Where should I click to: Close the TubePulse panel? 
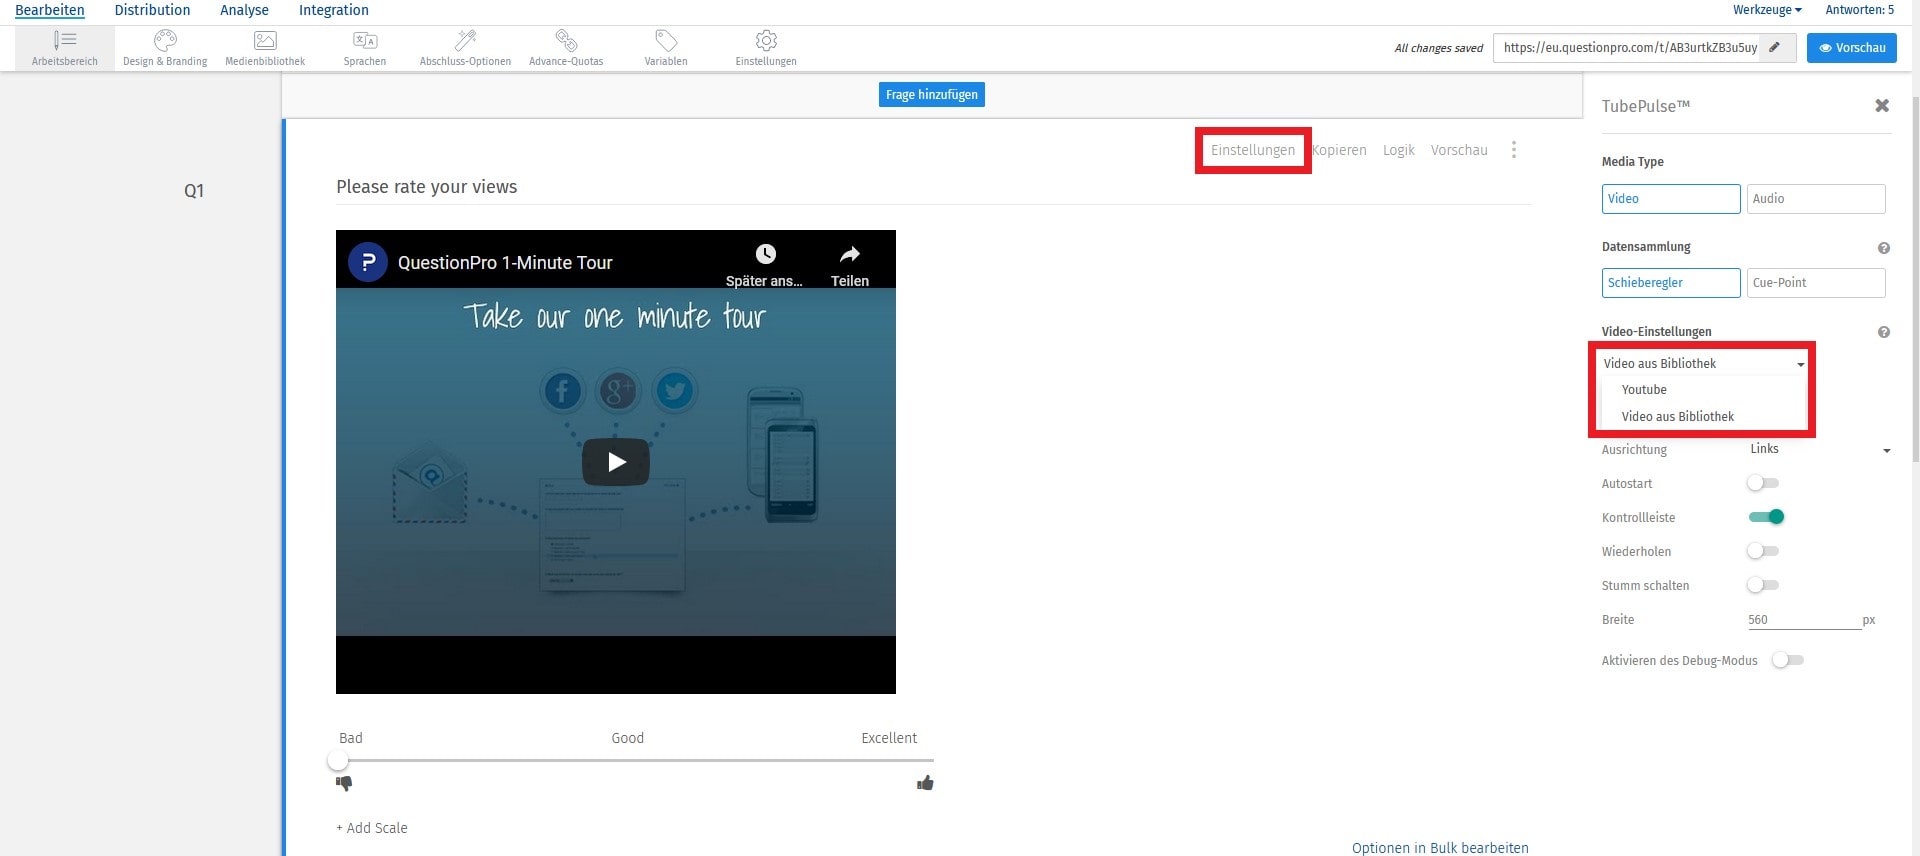click(x=1882, y=105)
